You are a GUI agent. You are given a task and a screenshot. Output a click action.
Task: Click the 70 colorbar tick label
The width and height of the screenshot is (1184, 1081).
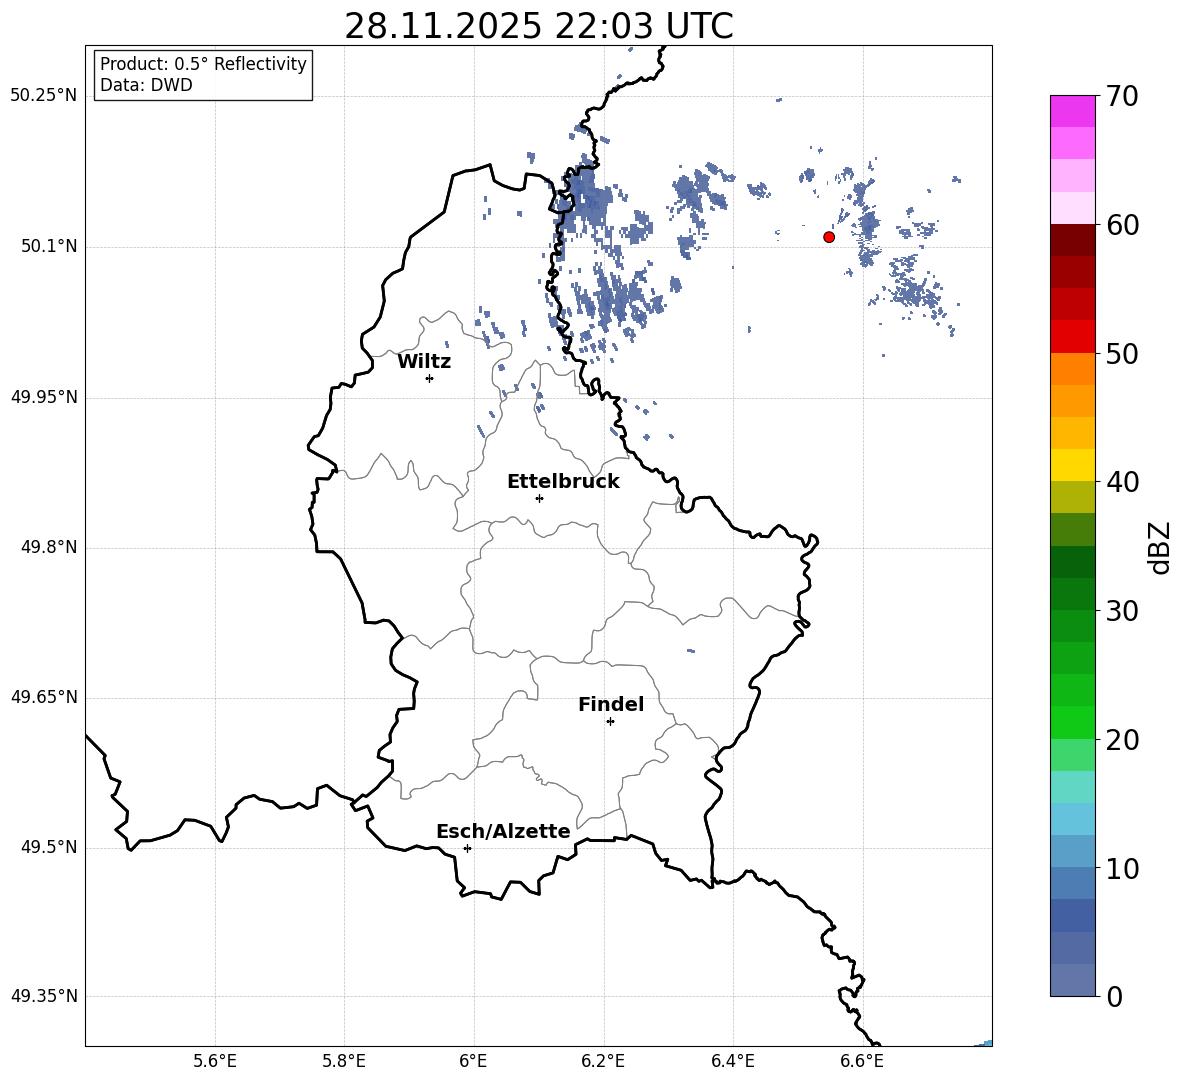pyautogui.click(x=1122, y=96)
